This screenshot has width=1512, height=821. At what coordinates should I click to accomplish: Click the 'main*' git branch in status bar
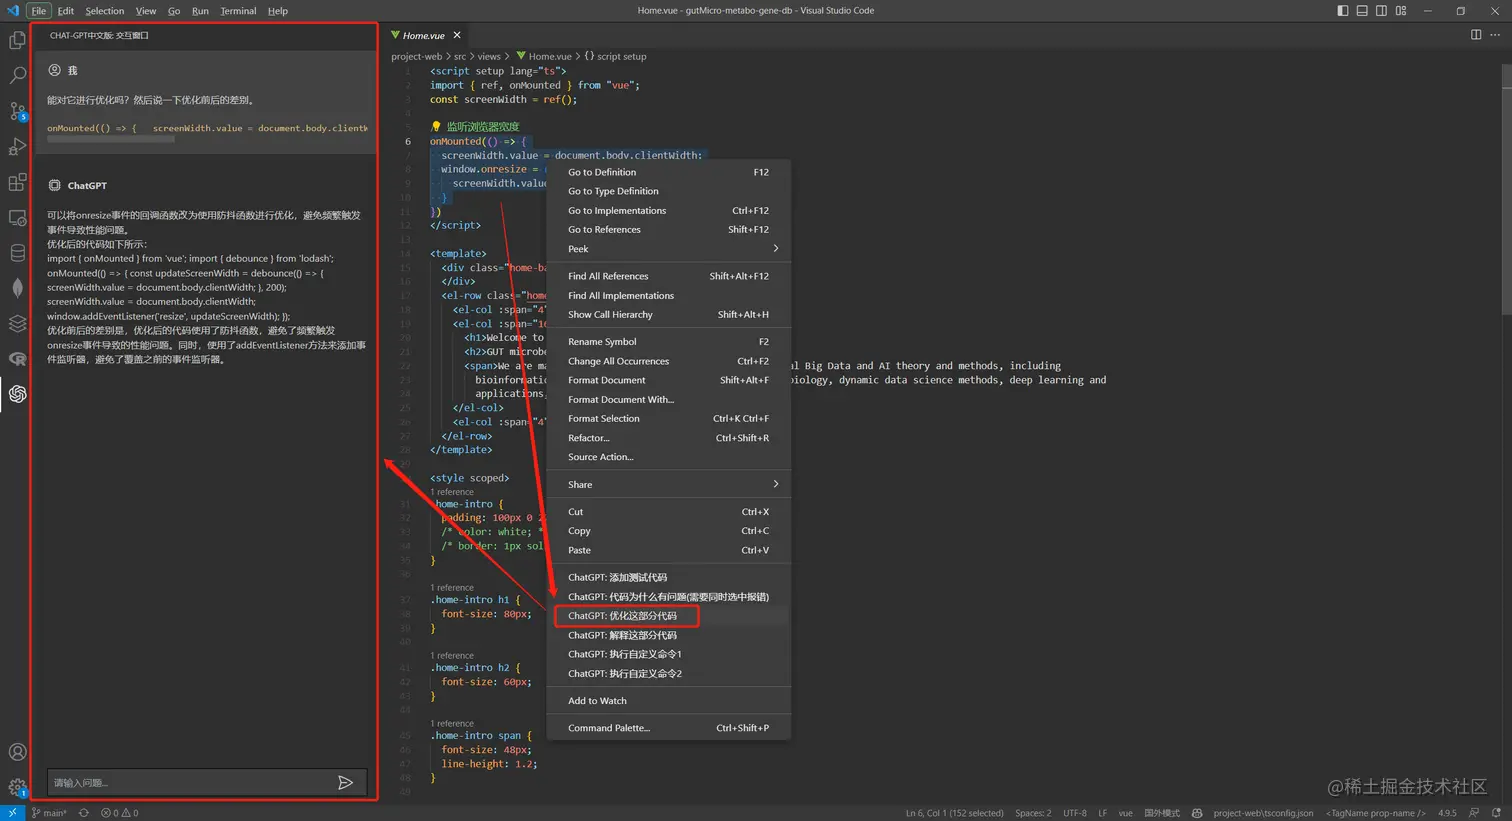(49, 813)
